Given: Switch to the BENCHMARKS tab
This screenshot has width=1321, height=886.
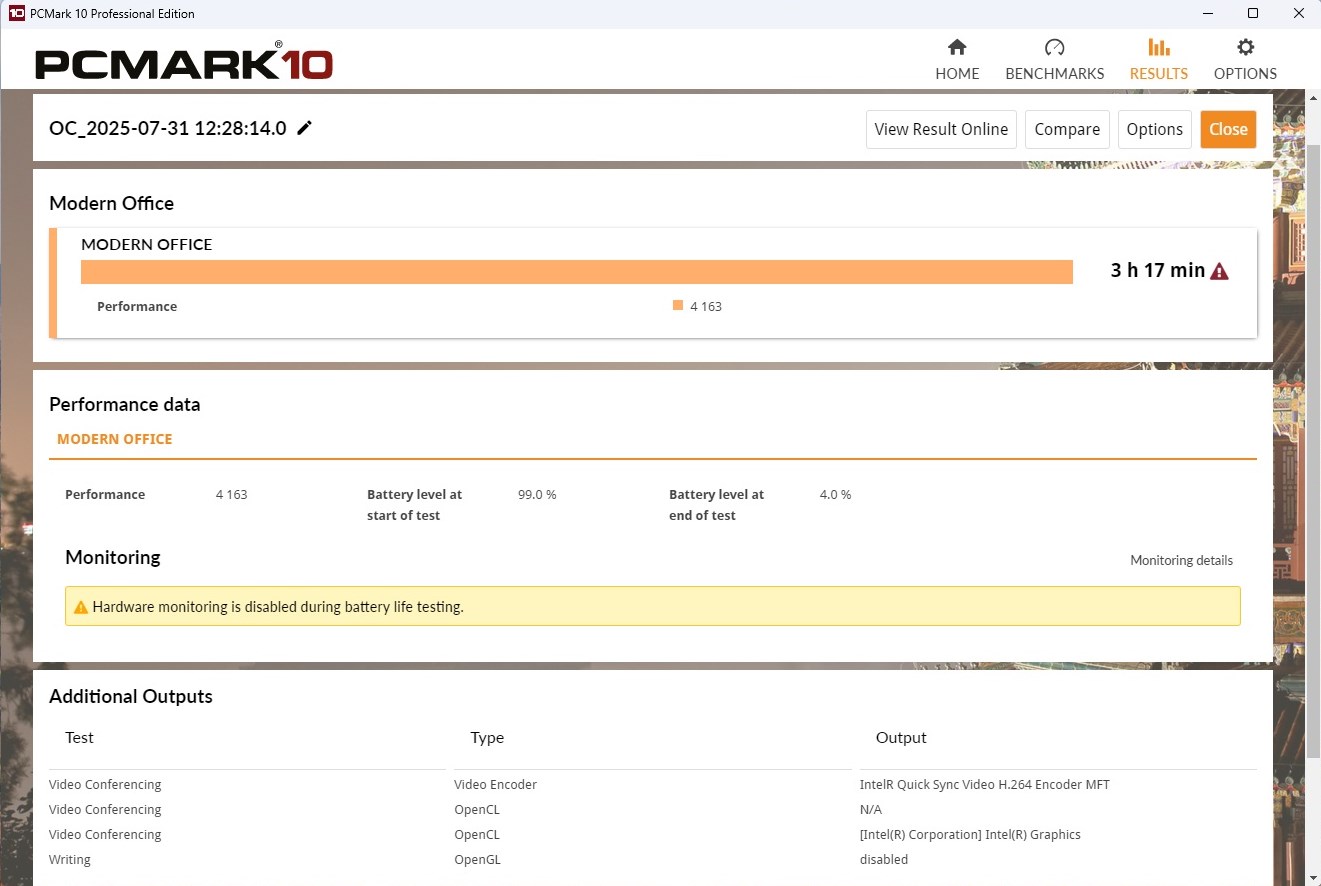Looking at the screenshot, I should (x=1054, y=60).
